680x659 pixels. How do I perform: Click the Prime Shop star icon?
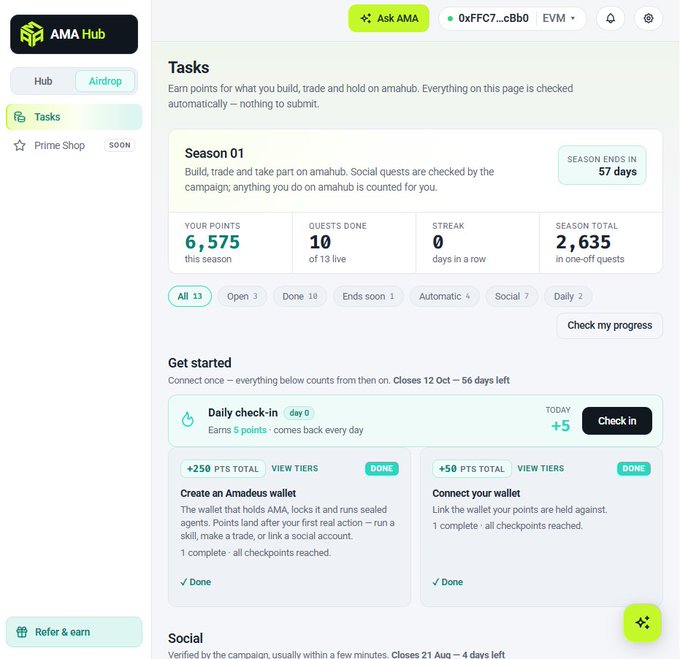tap(20, 145)
